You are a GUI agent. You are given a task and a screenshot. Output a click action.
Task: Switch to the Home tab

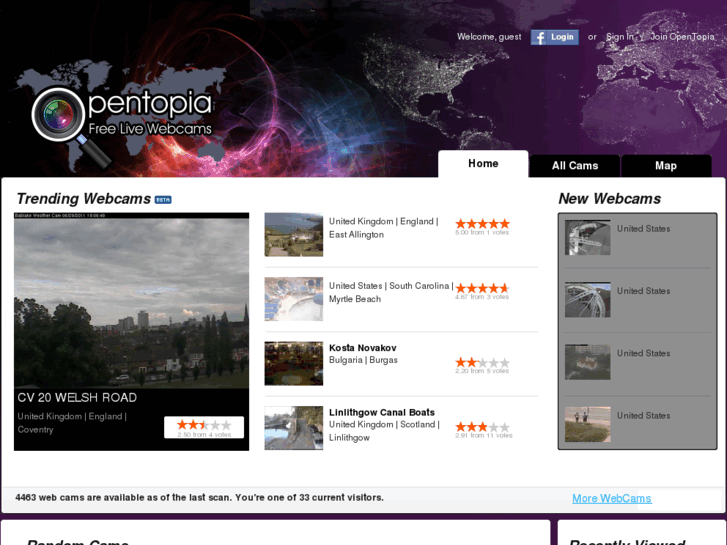tap(483, 164)
